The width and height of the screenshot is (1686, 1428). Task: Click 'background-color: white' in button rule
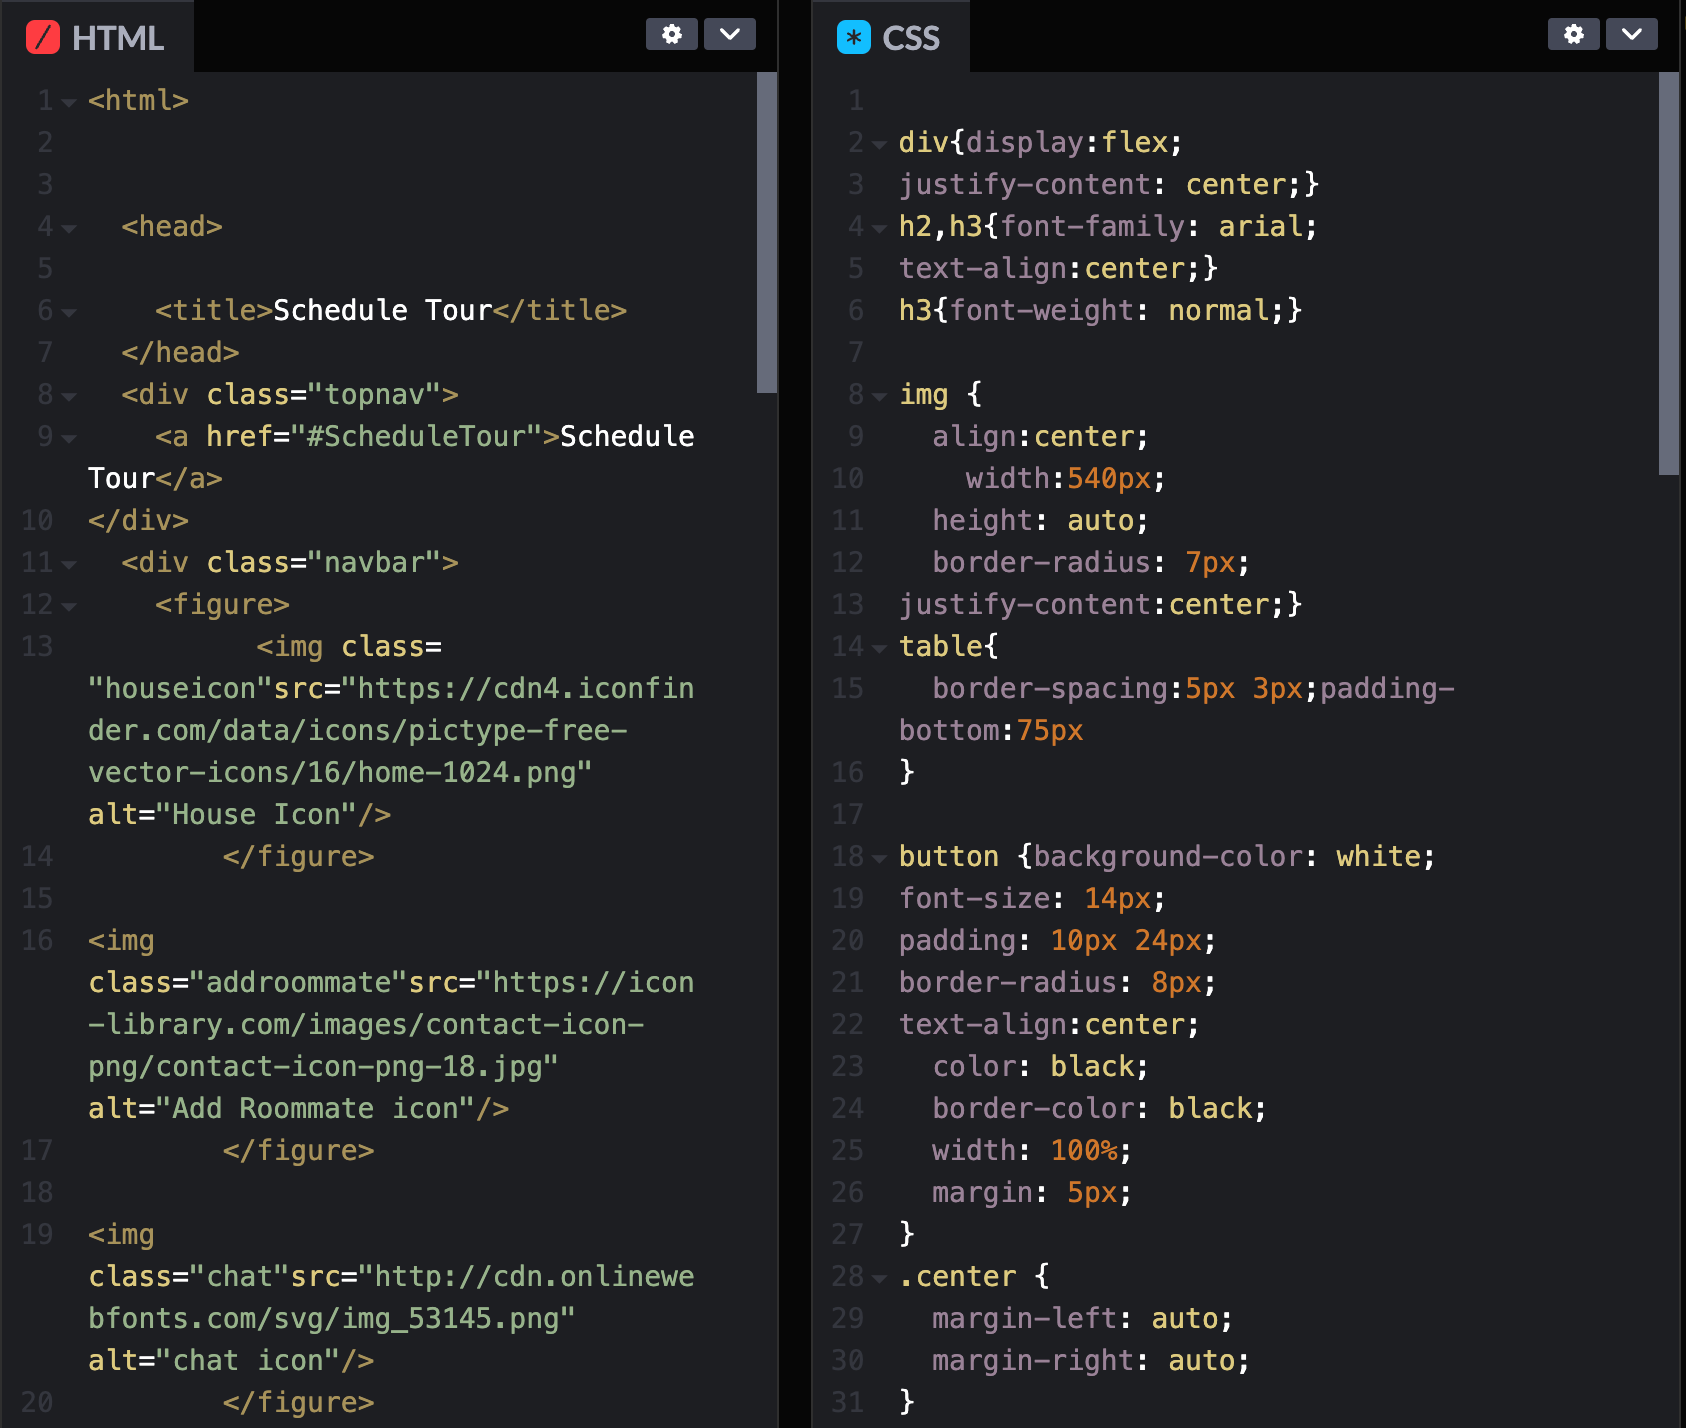(x=1227, y=856)
